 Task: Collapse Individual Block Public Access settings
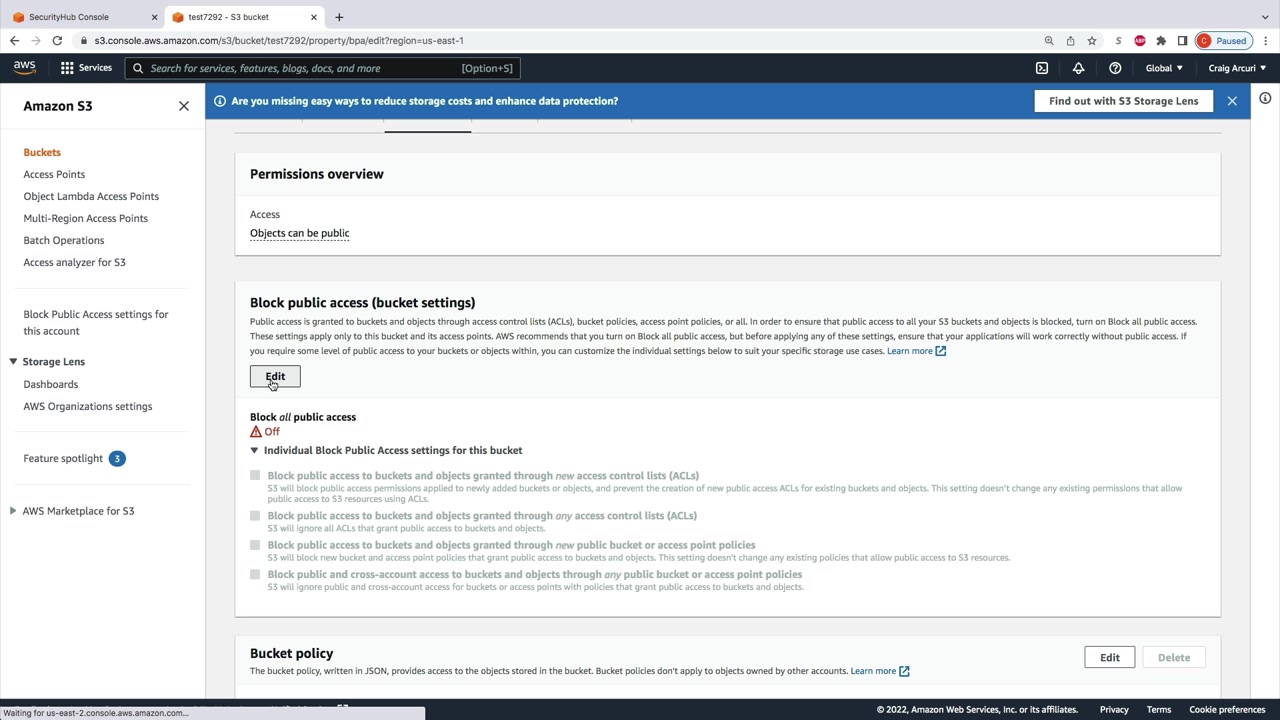pos(254,451)
